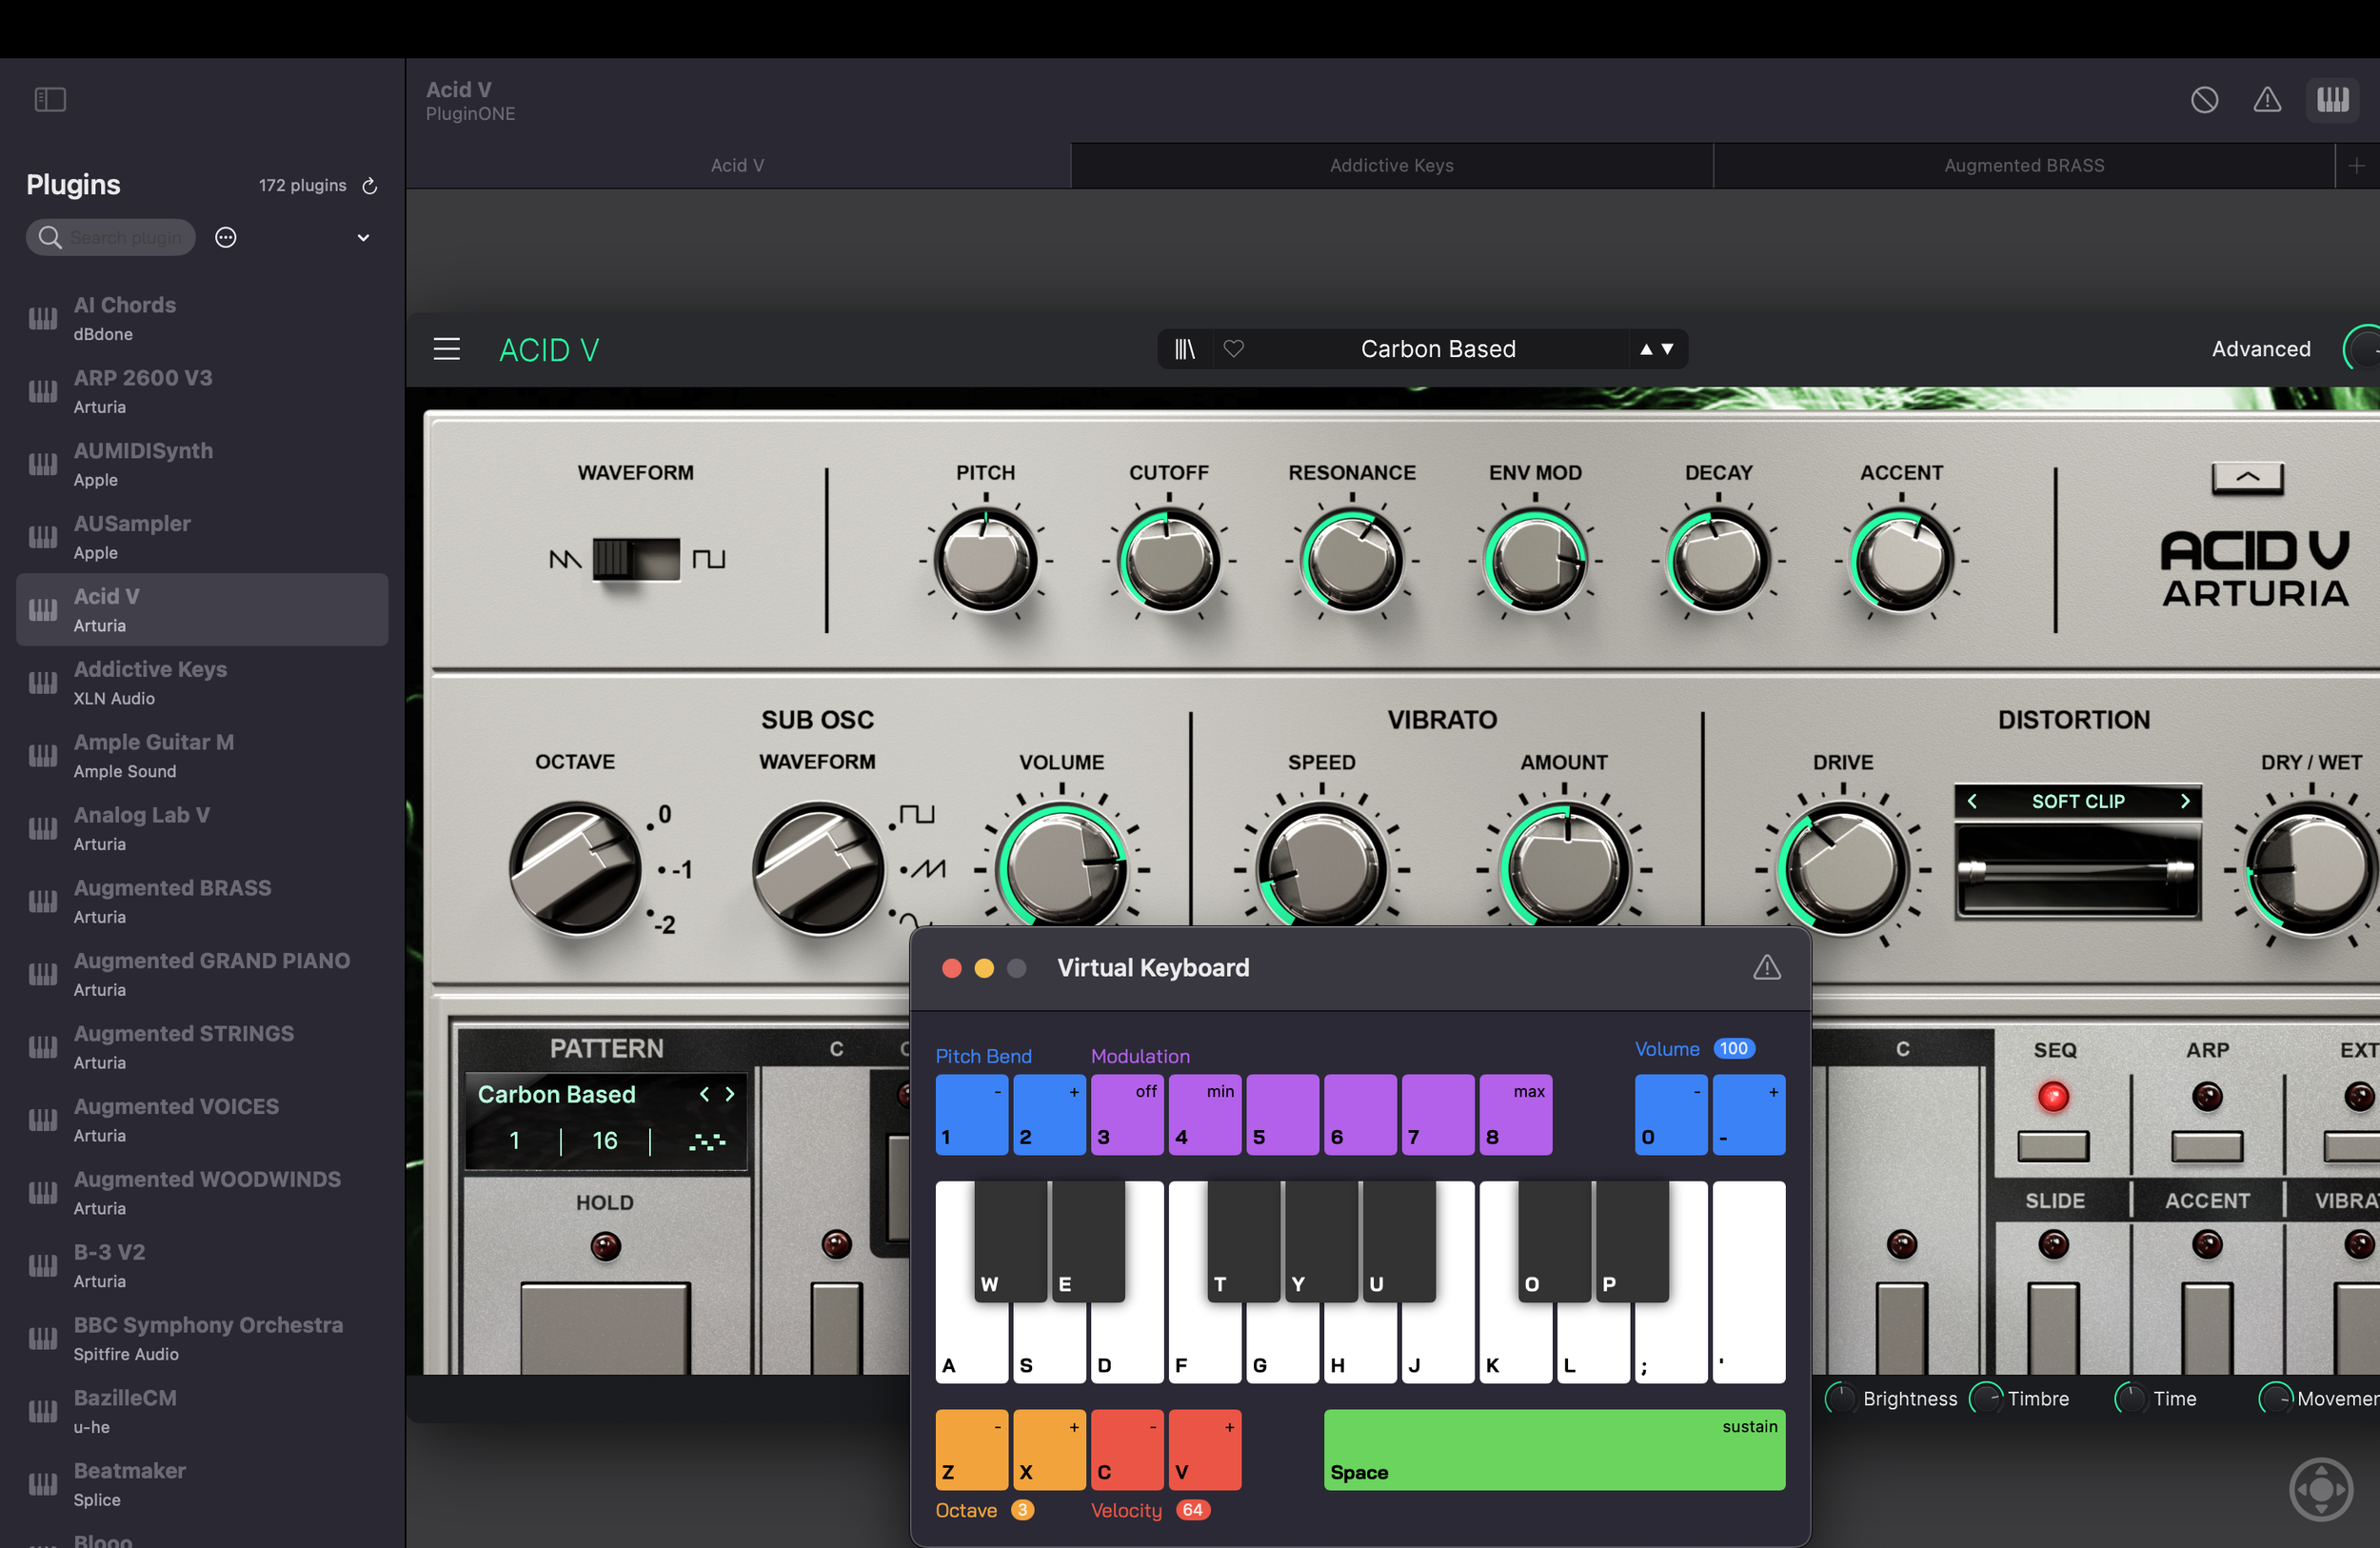The height and width of the screenshot is (1548, 2380).
Task: Decrease volume with the 0 key
Action: [x=1671, y=1114]
